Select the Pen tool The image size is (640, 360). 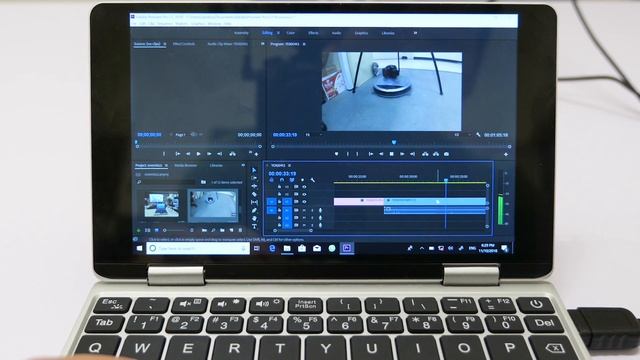254,211
